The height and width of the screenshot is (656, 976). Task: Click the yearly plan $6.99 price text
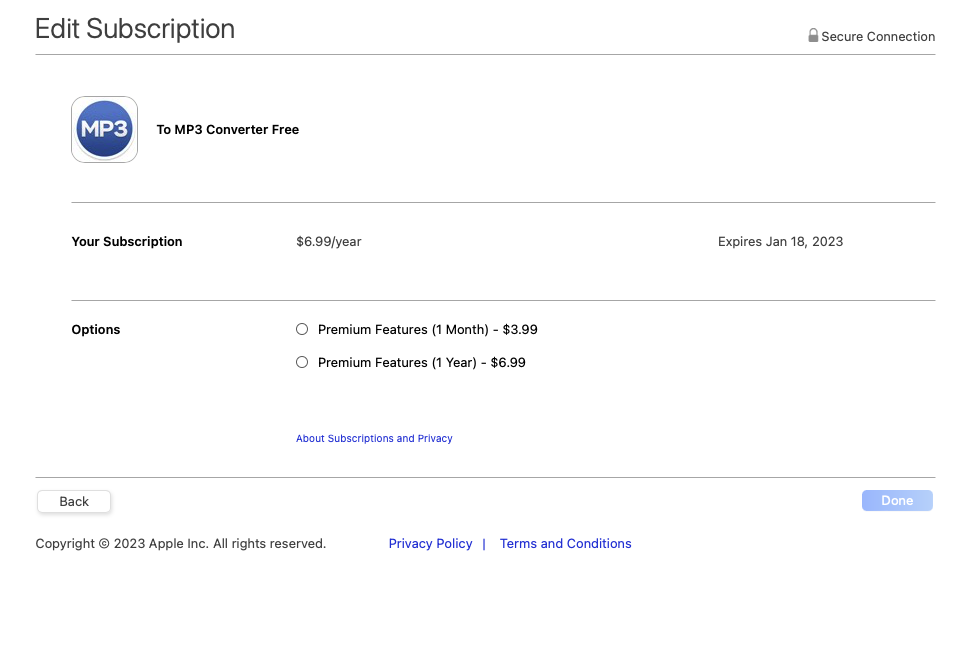[508, 362]
